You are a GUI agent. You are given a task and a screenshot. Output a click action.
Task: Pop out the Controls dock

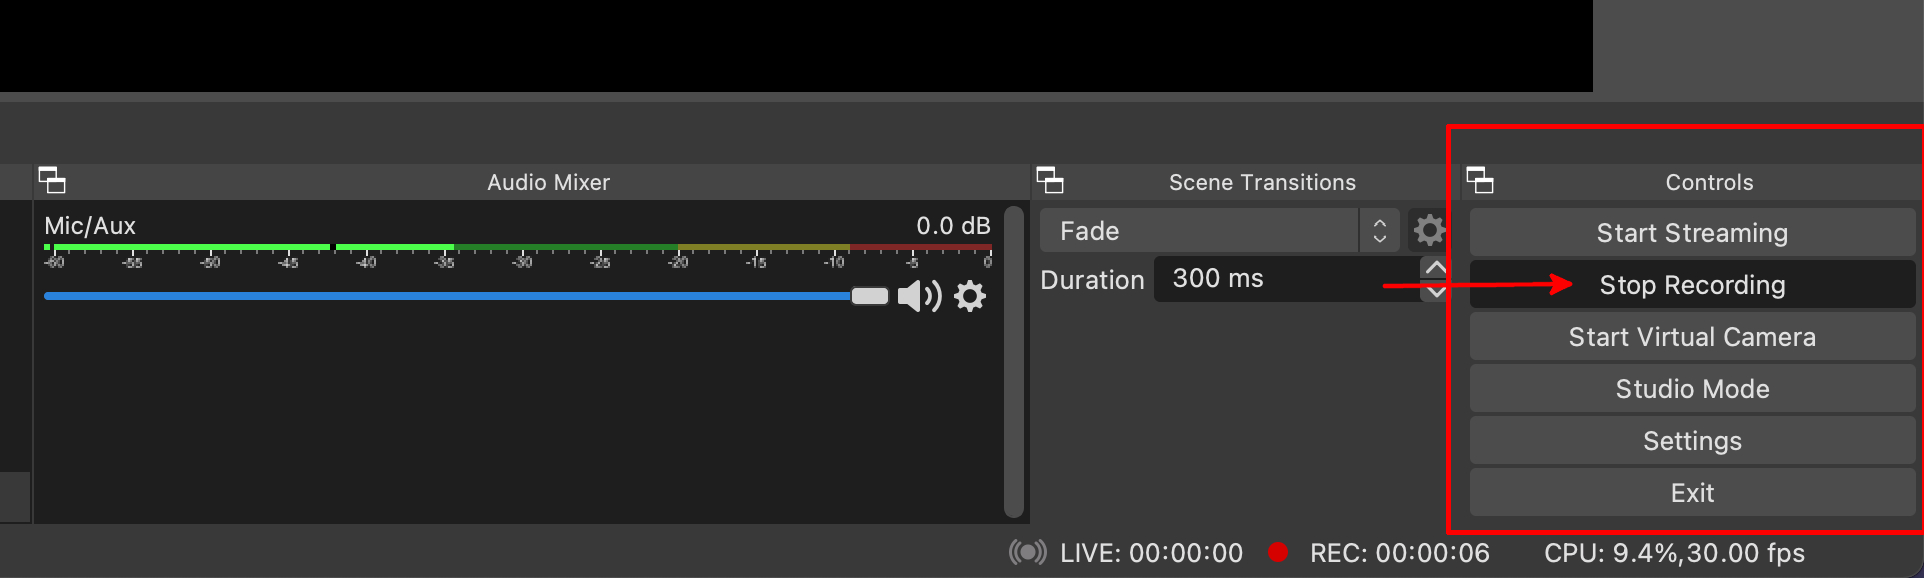click(x=1480, y=181)
